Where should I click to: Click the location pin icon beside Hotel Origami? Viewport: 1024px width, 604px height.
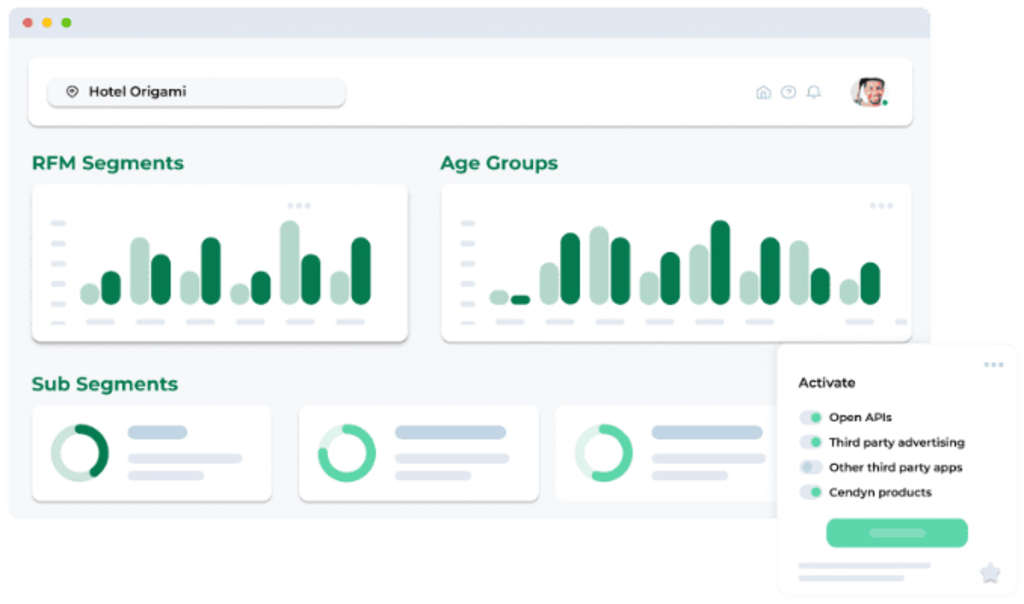pyautogui.click(x=72, y=92)
